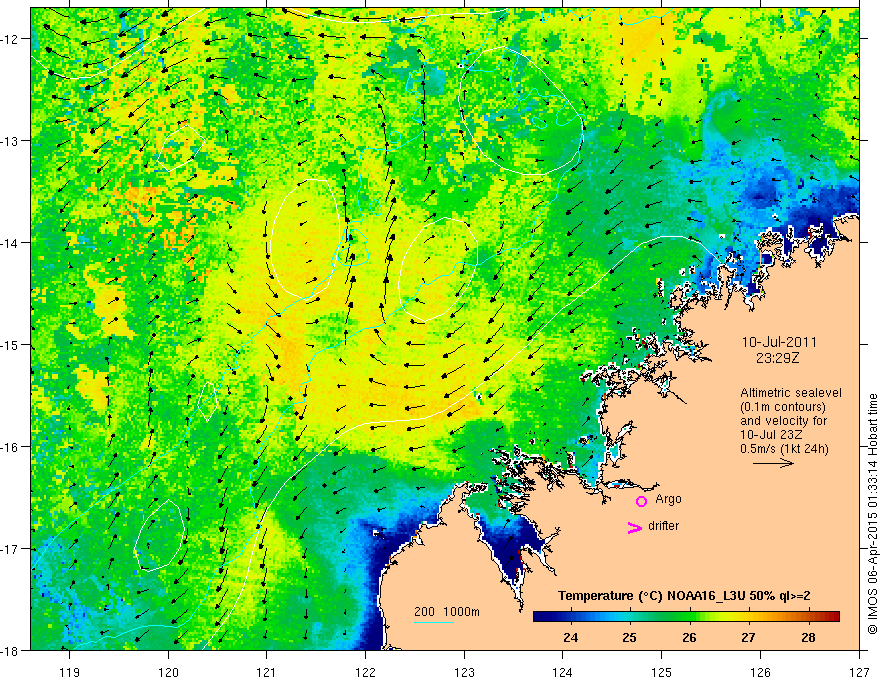Viewport: 880px width, 680px height.
Task: Click the 'and velocity for' legend line
Action: [783, 421]
